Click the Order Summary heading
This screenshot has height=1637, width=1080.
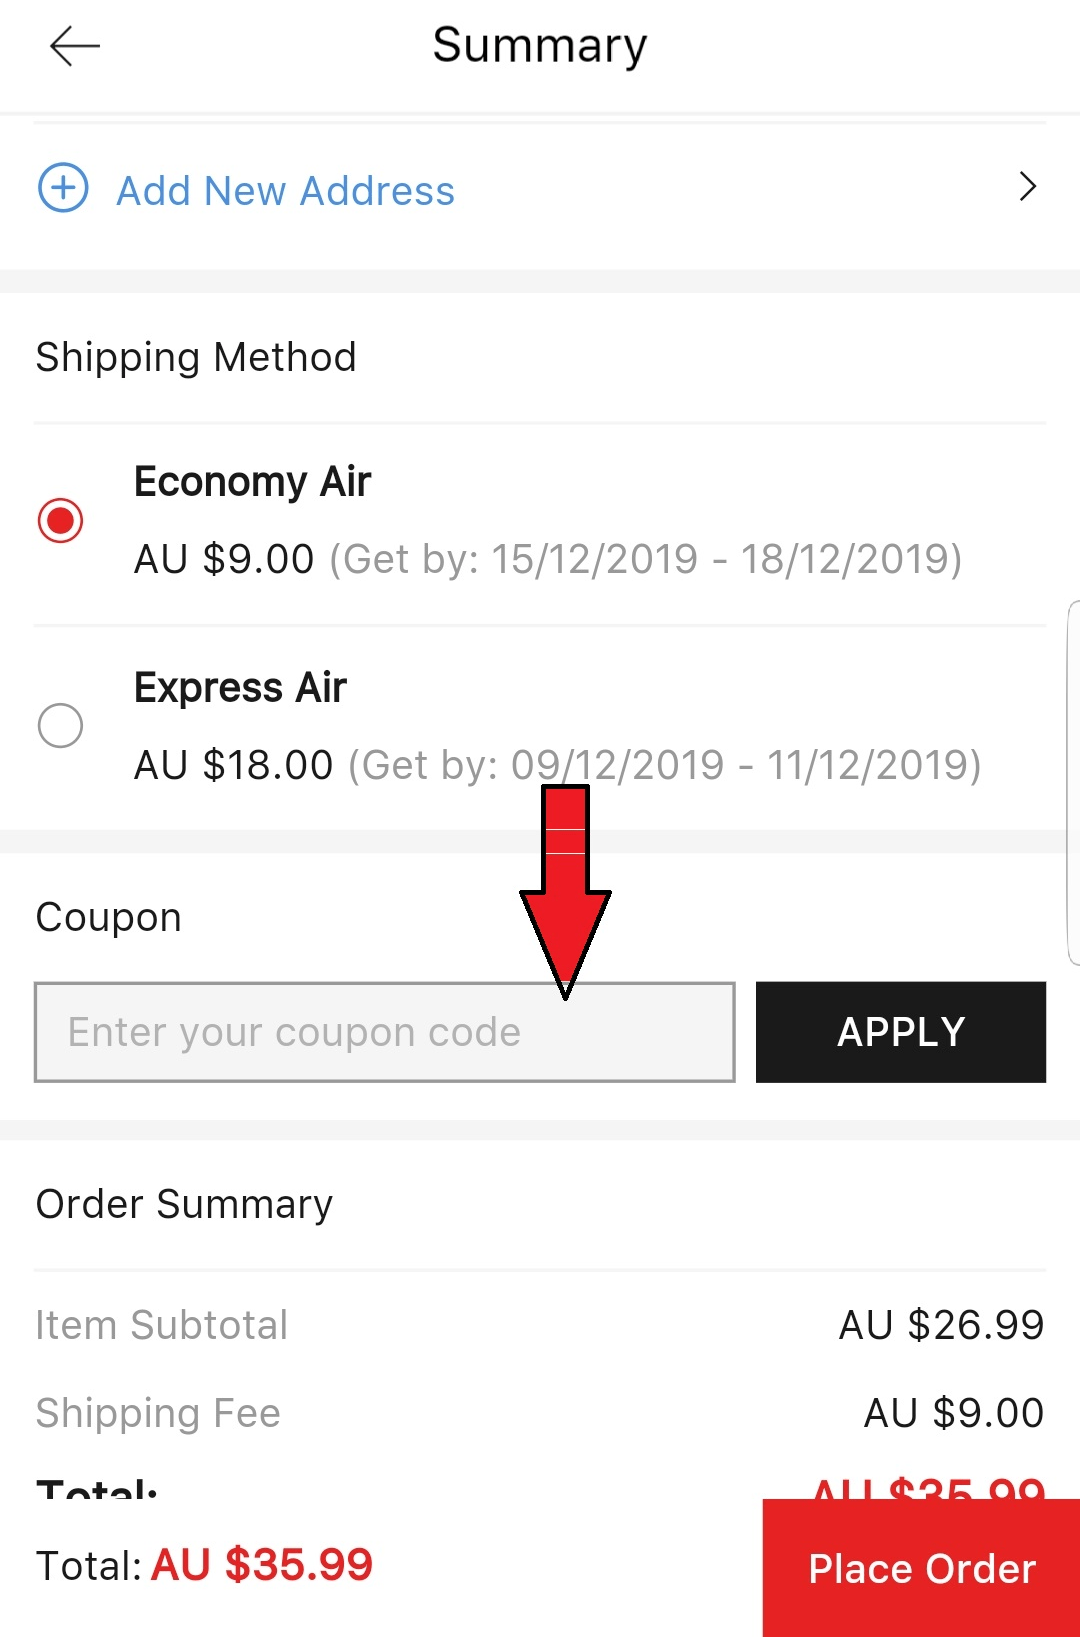pyautogui.click(x=184, y=1204)
